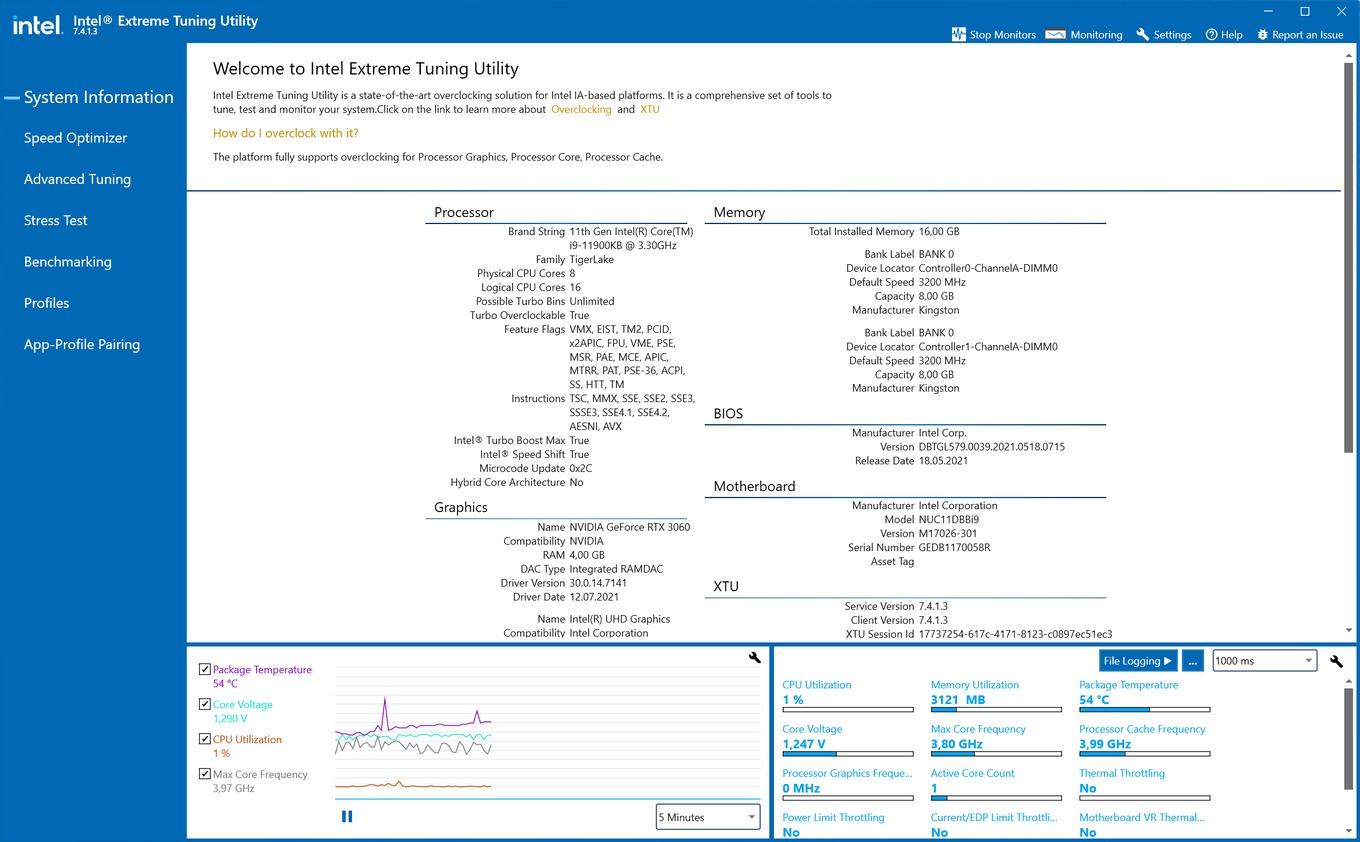Click the XTU section heading
This screenshot has height=842, width=1360.
click(726, 586)
